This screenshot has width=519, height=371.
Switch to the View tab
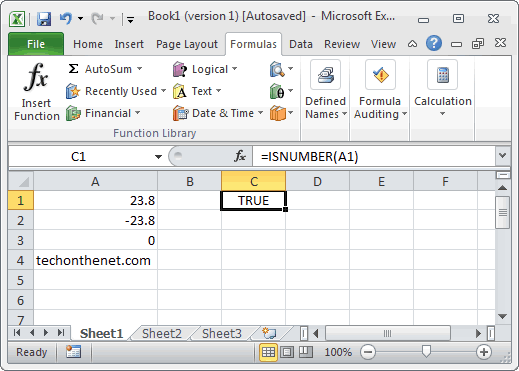383,44
